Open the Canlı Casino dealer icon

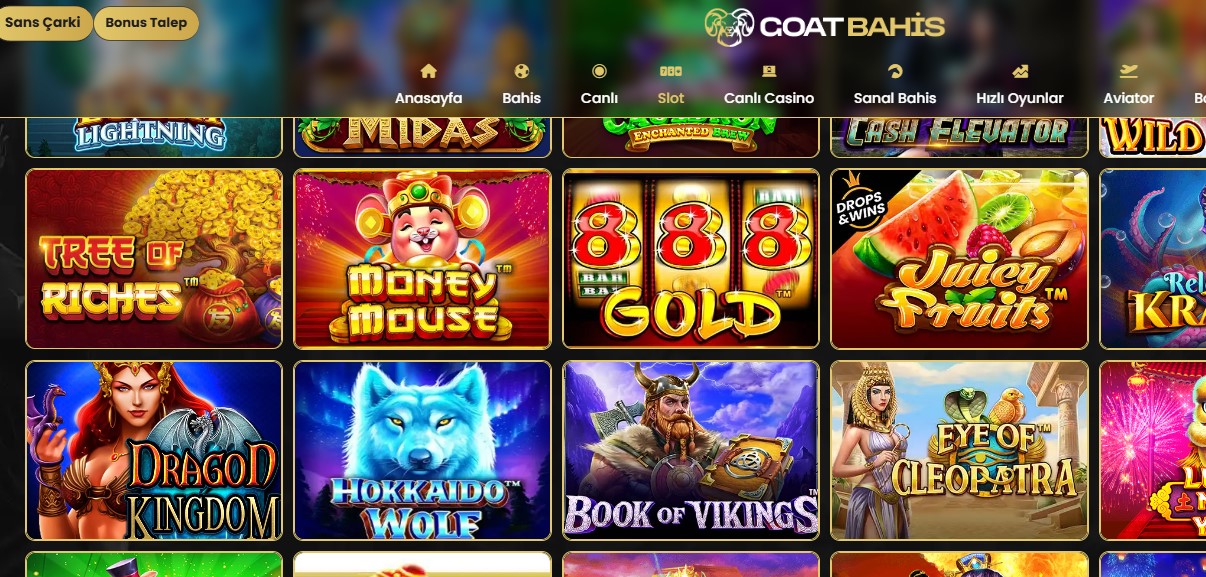(769, 71)
